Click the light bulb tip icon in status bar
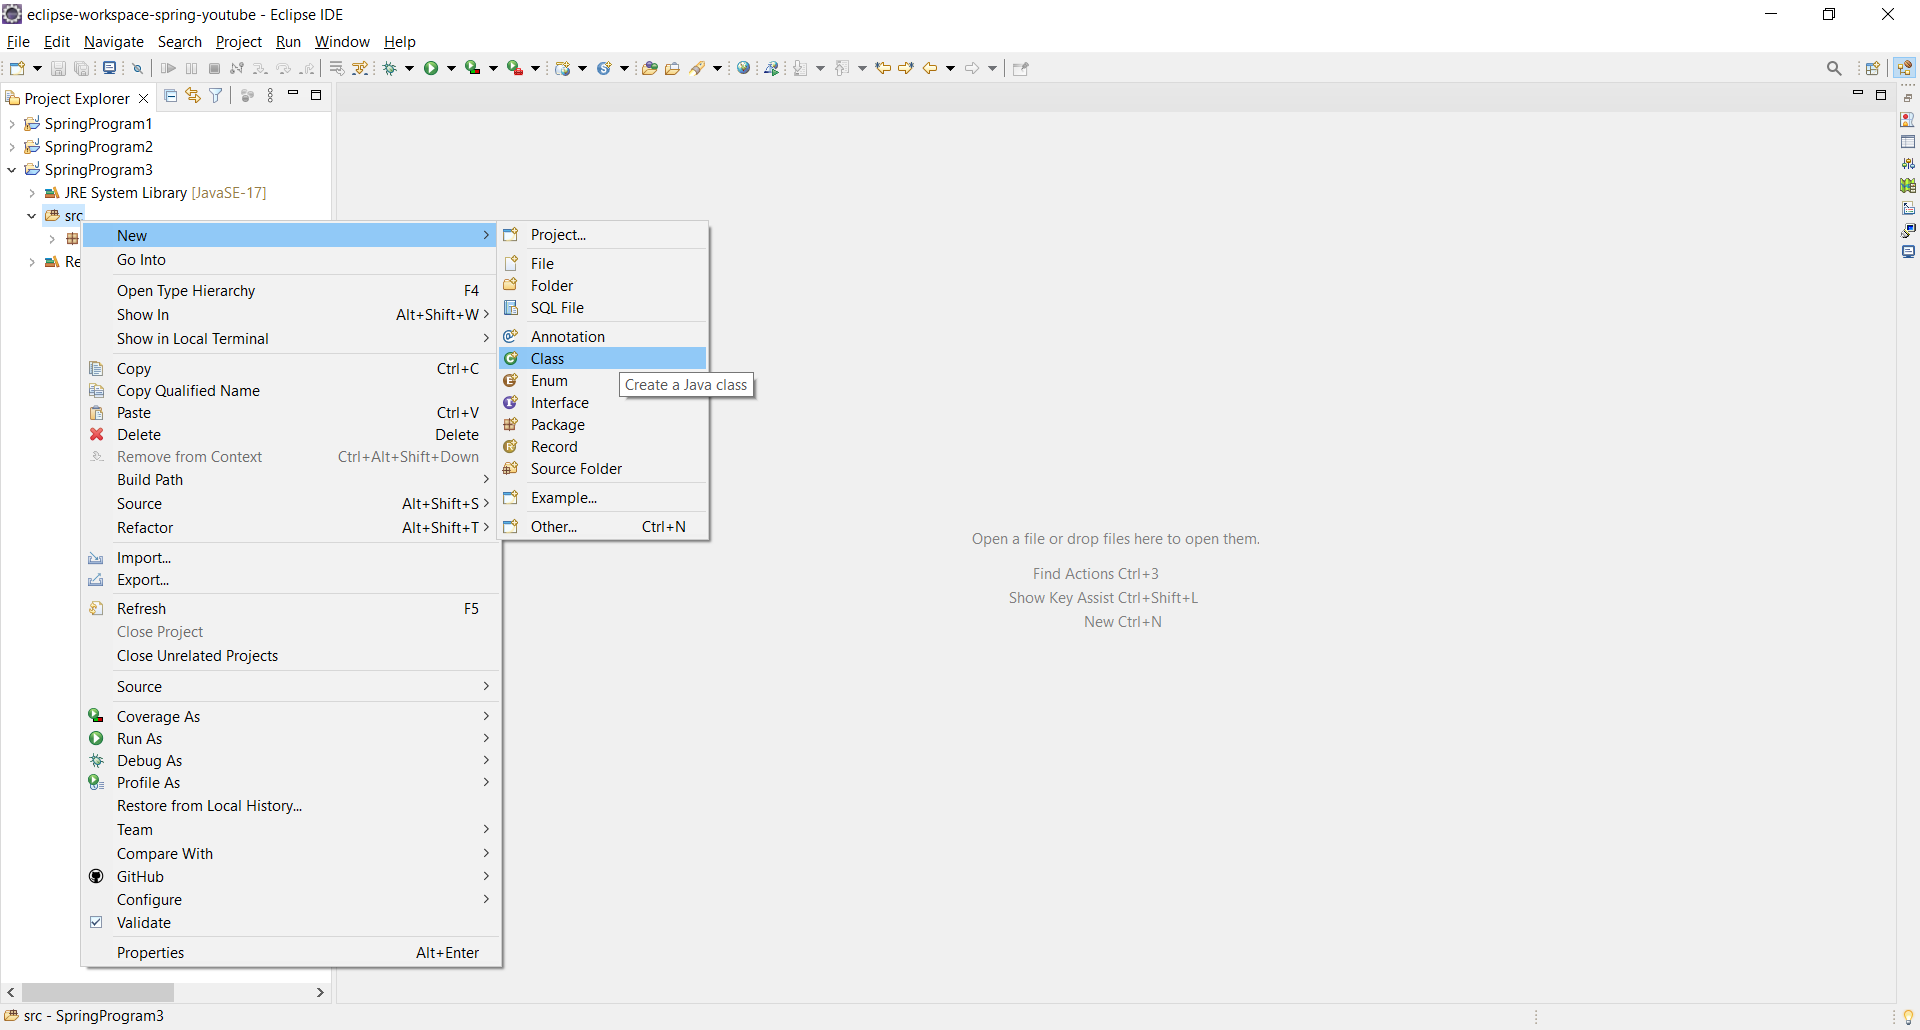1920x1030 pixels. (x=1908, y=1017)
